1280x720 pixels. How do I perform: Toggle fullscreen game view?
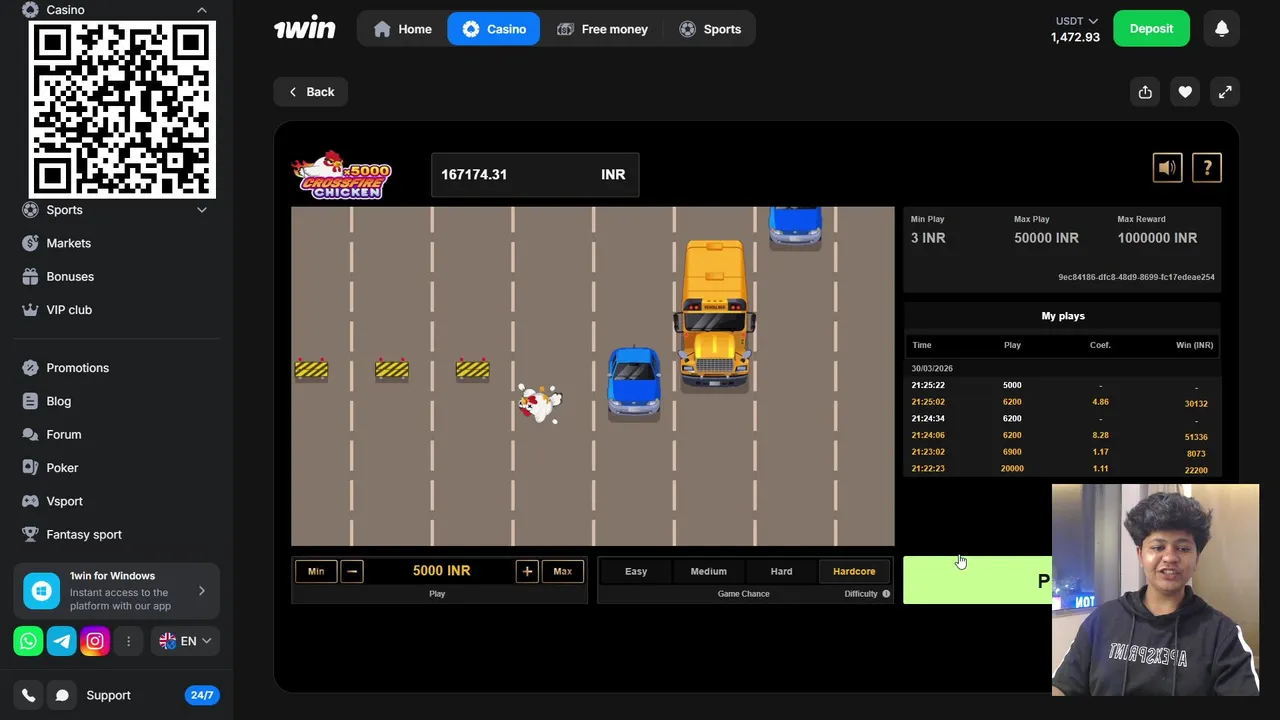pos(1225,92)
